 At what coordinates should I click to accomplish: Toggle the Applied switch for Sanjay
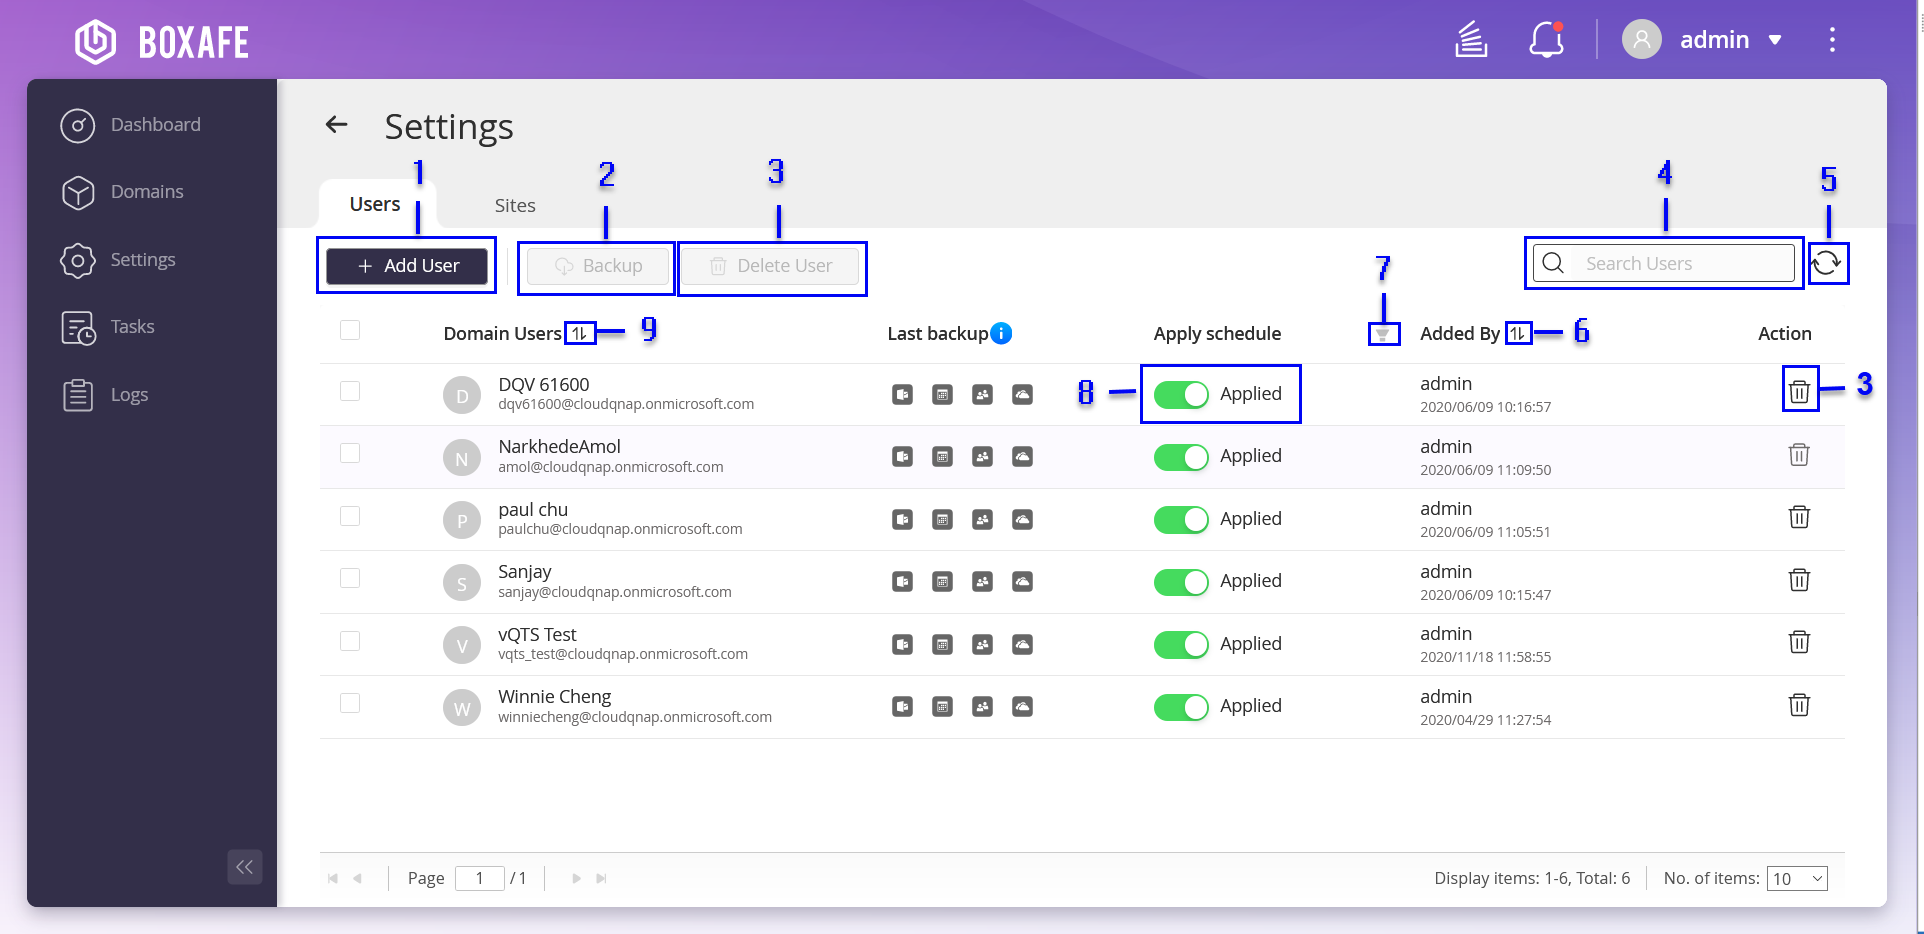point(1181,582)
